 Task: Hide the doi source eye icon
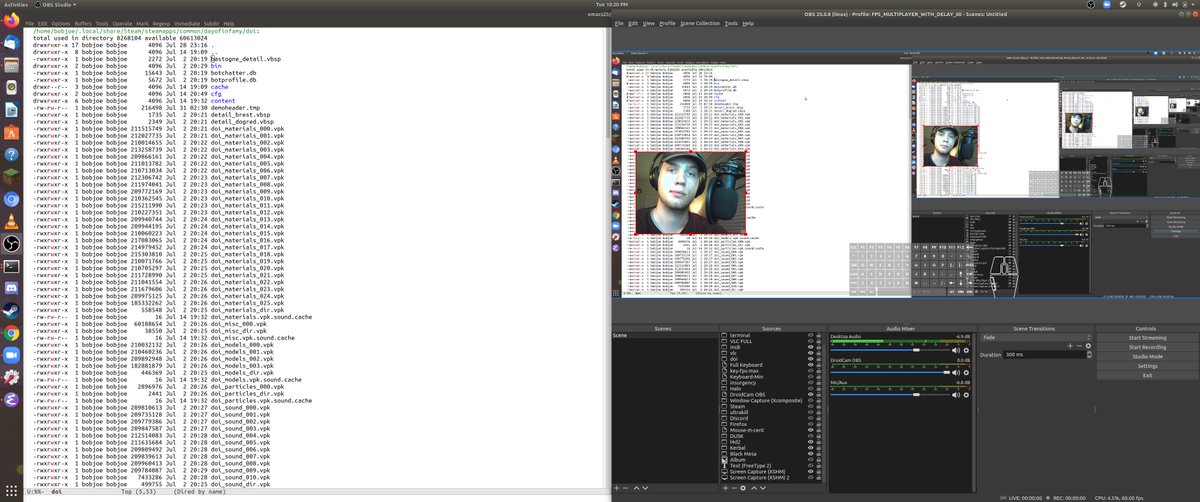click(811, 359)
